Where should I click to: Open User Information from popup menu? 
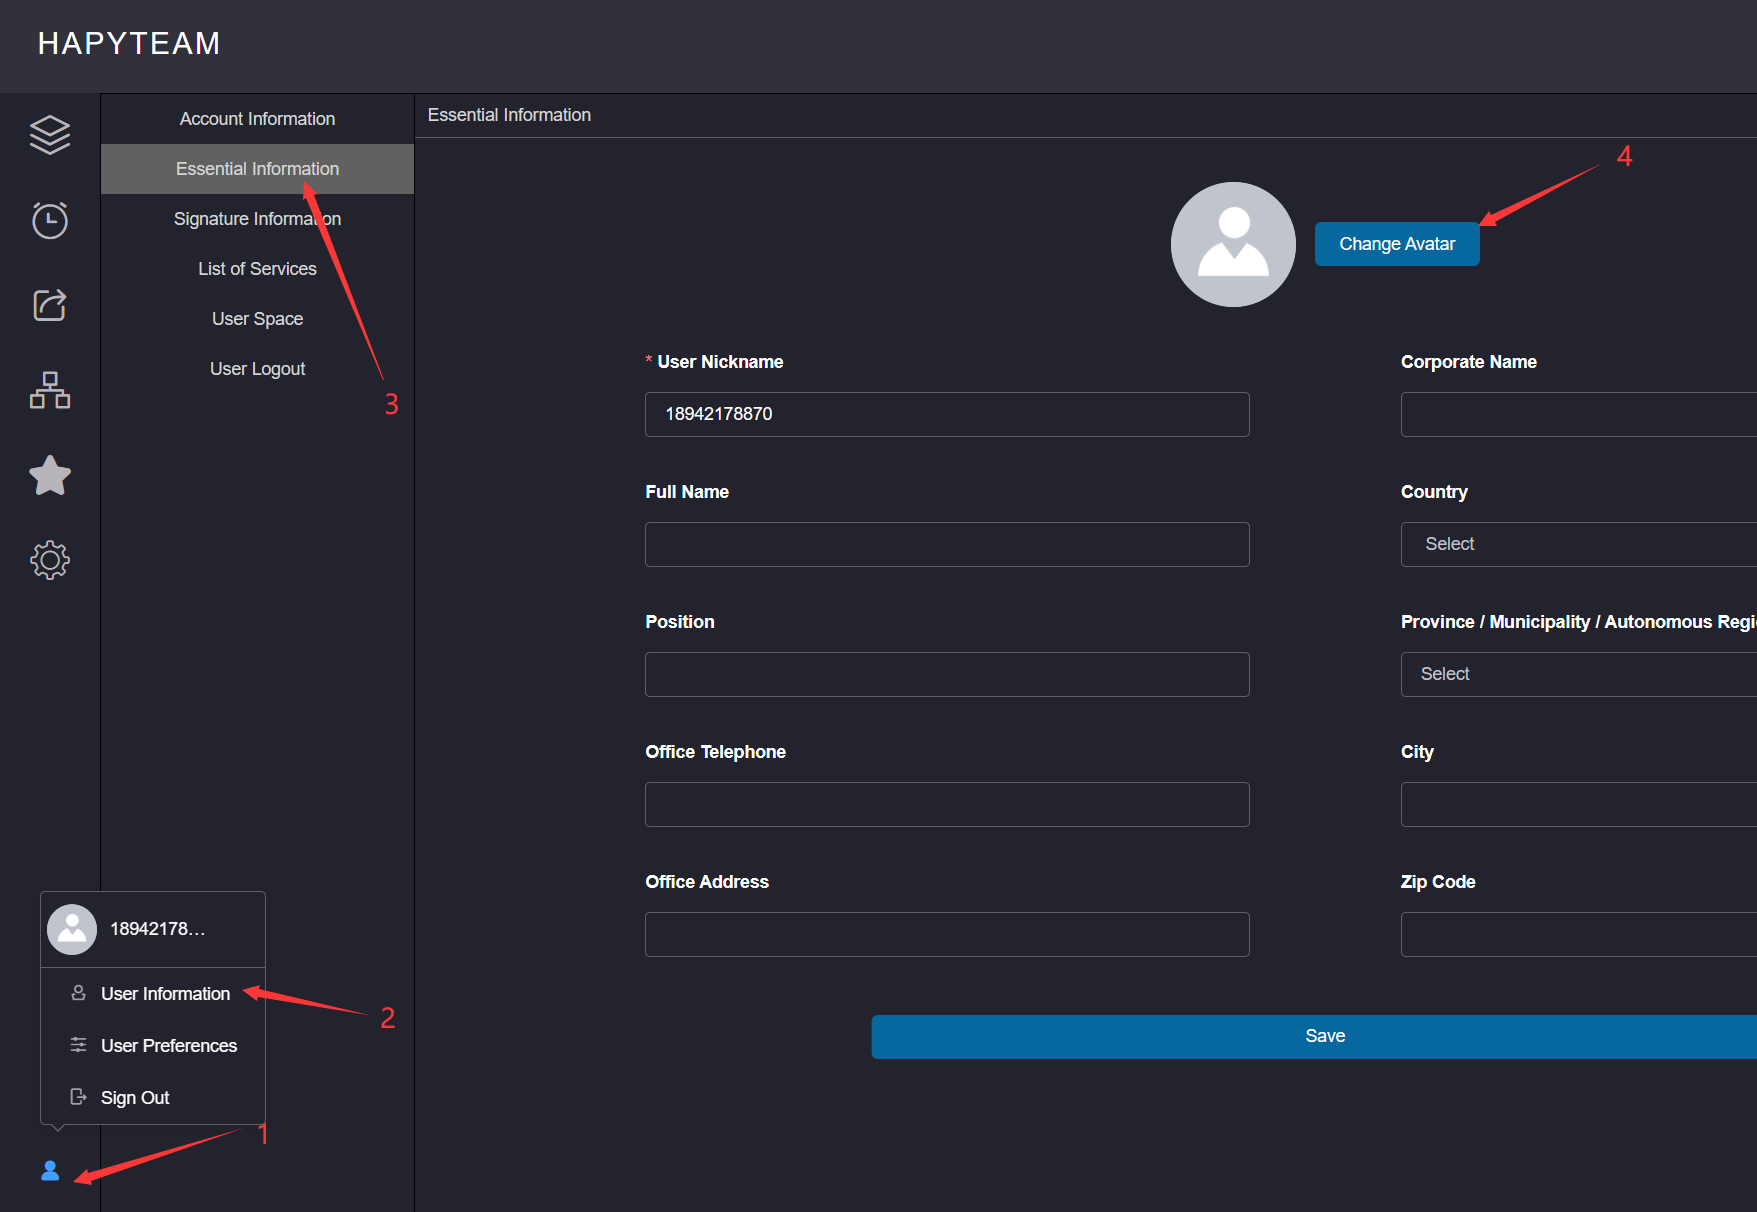[153, 993]
